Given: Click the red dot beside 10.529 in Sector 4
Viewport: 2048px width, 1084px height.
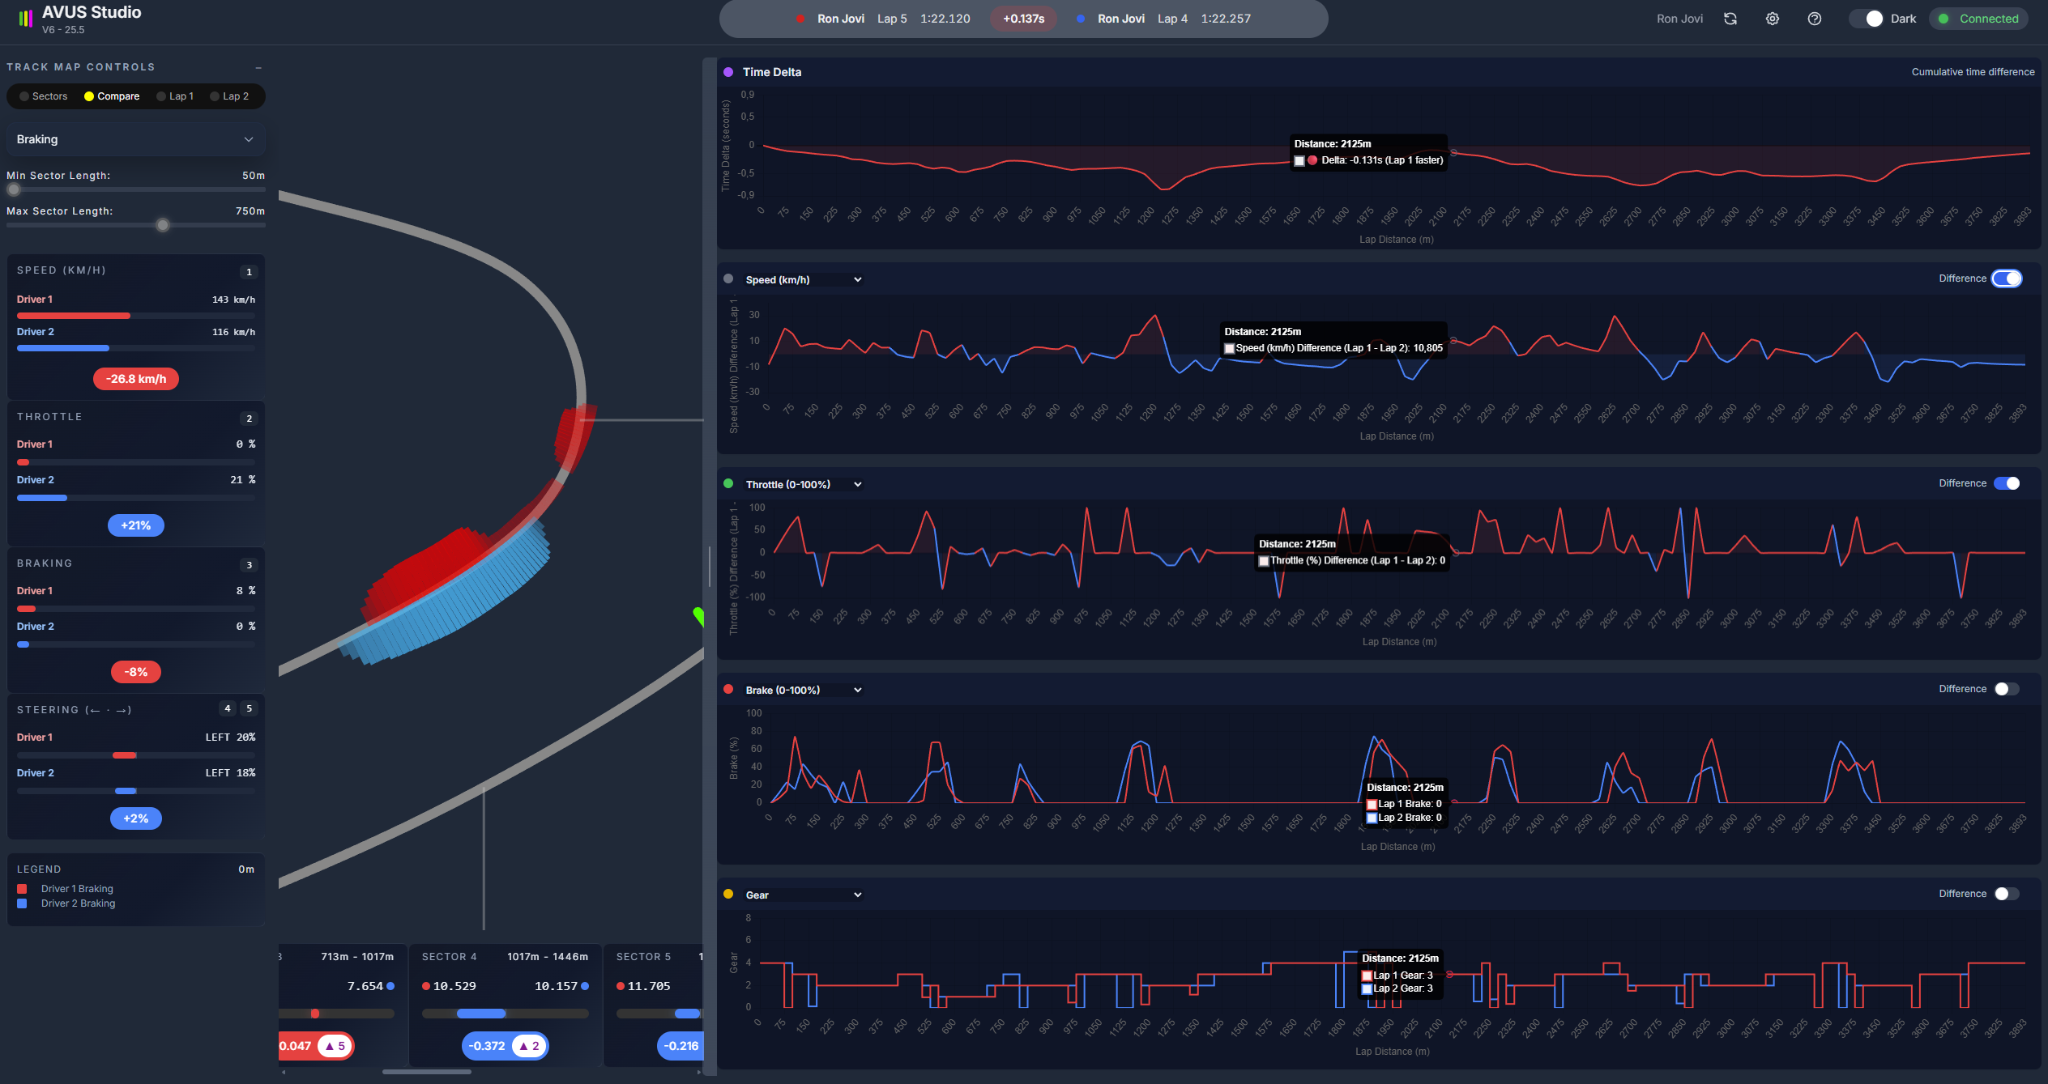Looking at the screenshot, I should pyautogui.click(x=426, y=987).
